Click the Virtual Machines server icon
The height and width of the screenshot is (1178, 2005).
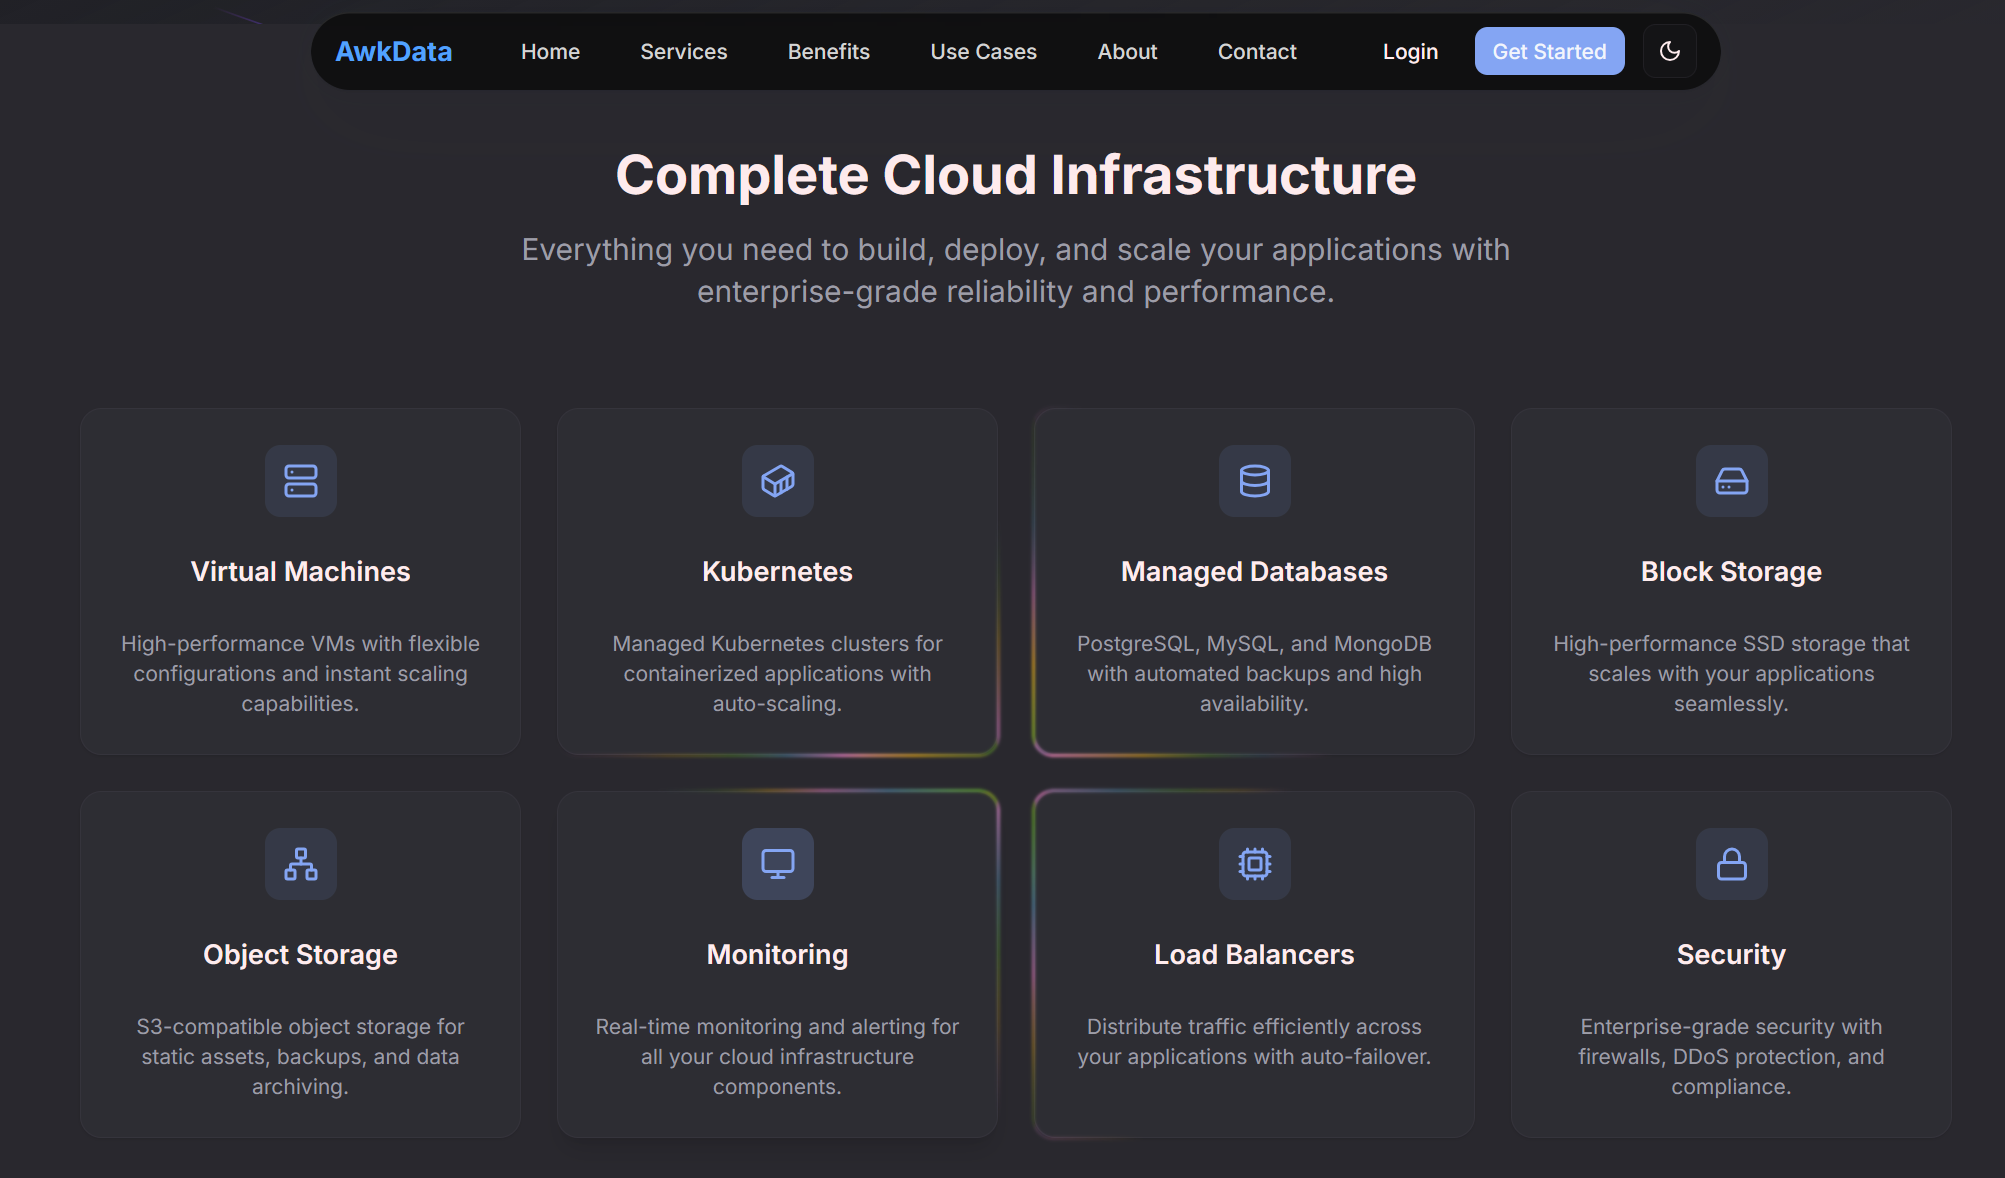tap(300, 481)
